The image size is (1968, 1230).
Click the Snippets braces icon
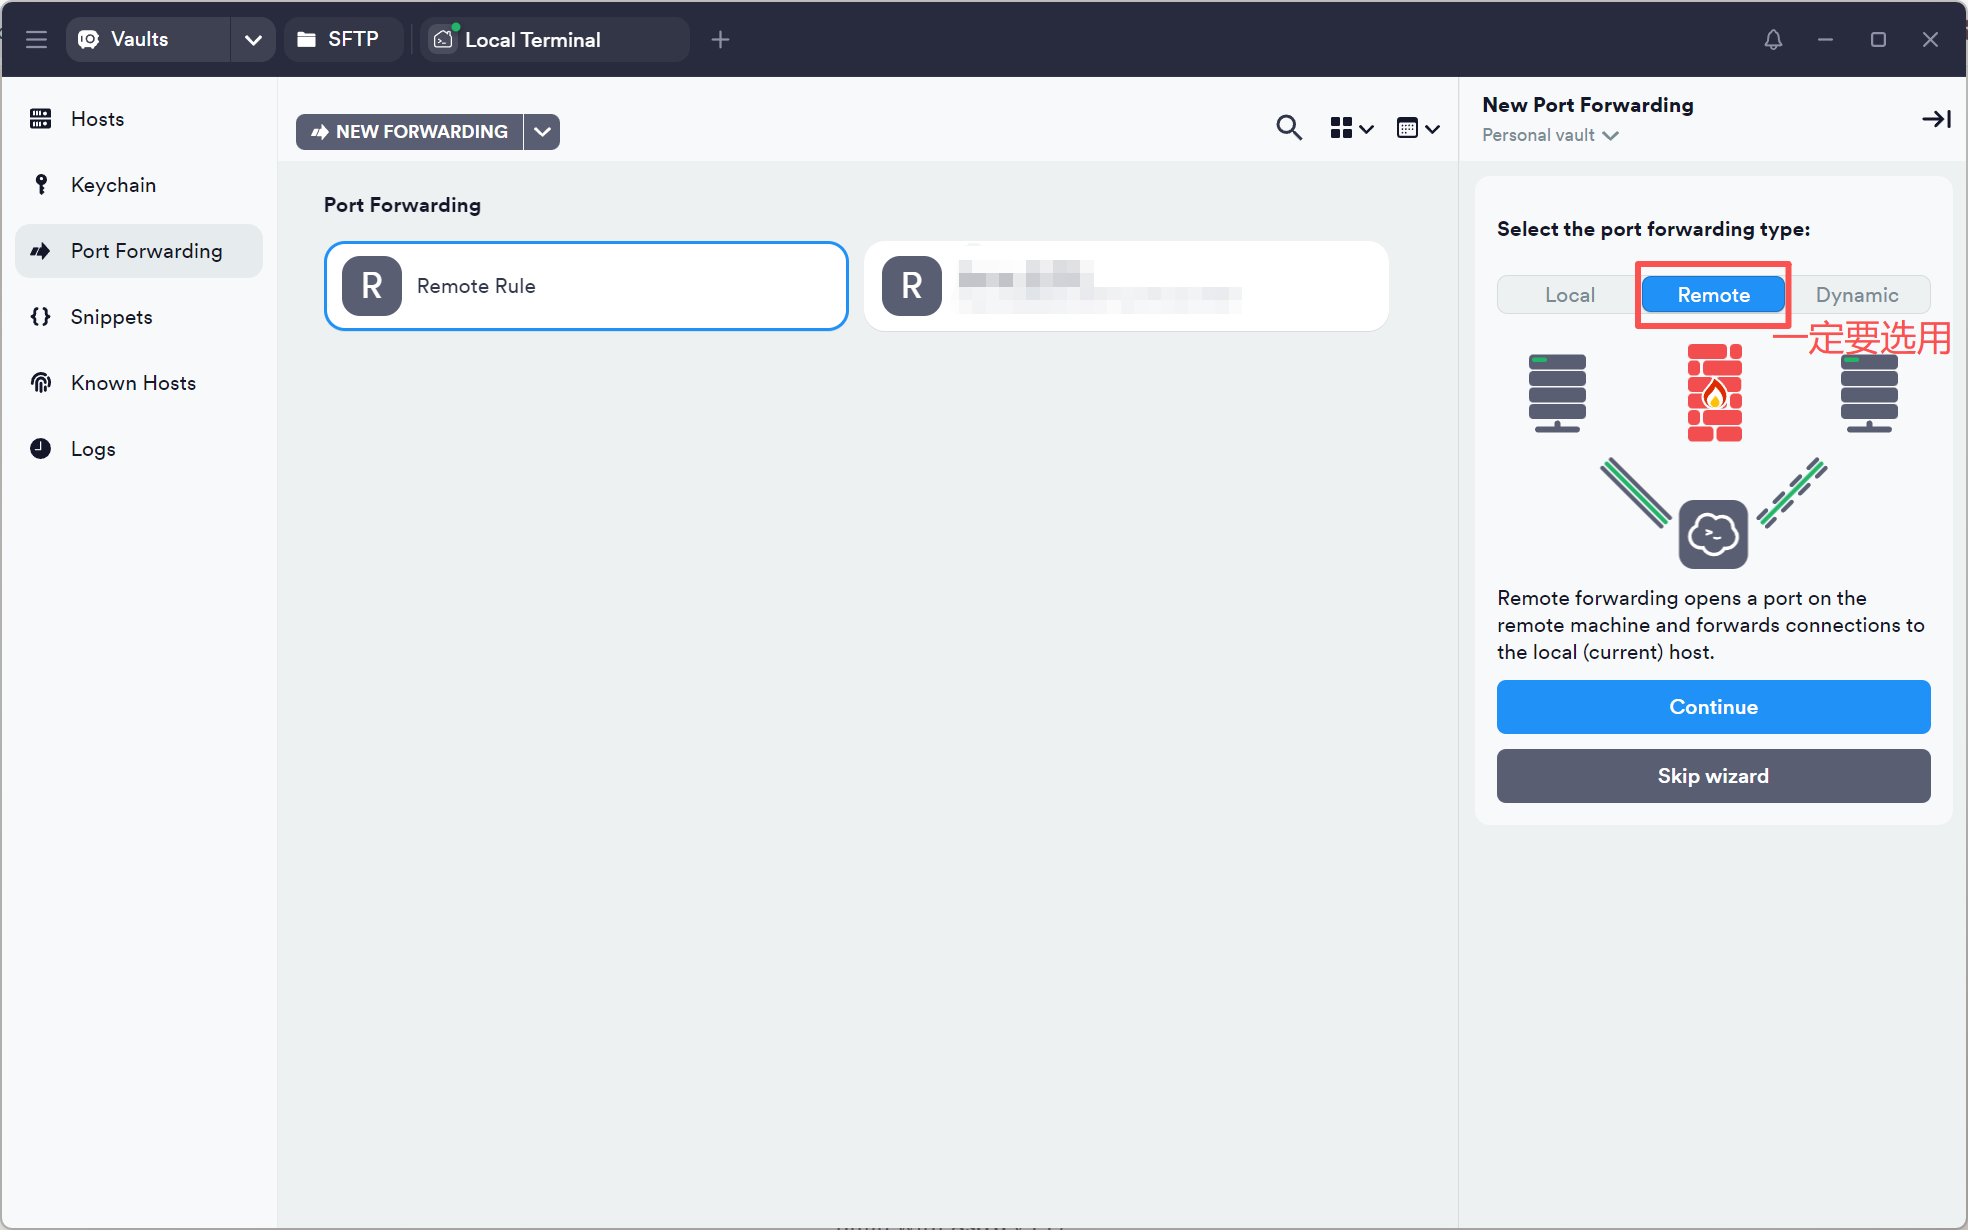pos(41,317)
